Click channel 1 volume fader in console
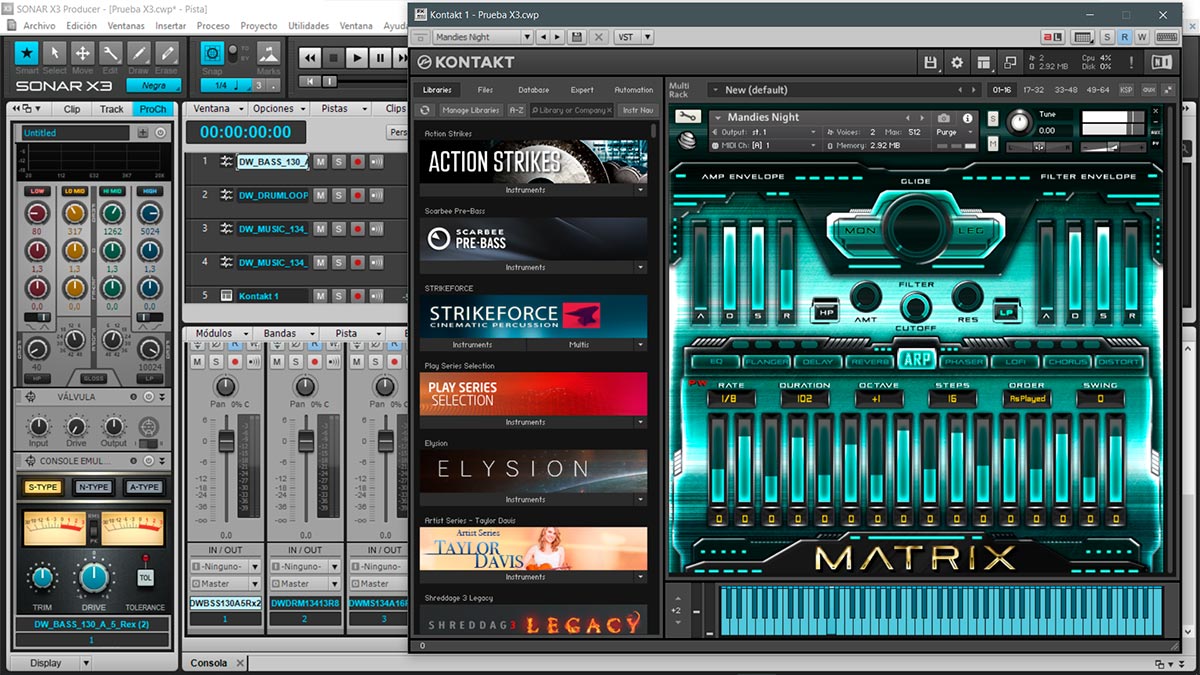 point(226,439)
